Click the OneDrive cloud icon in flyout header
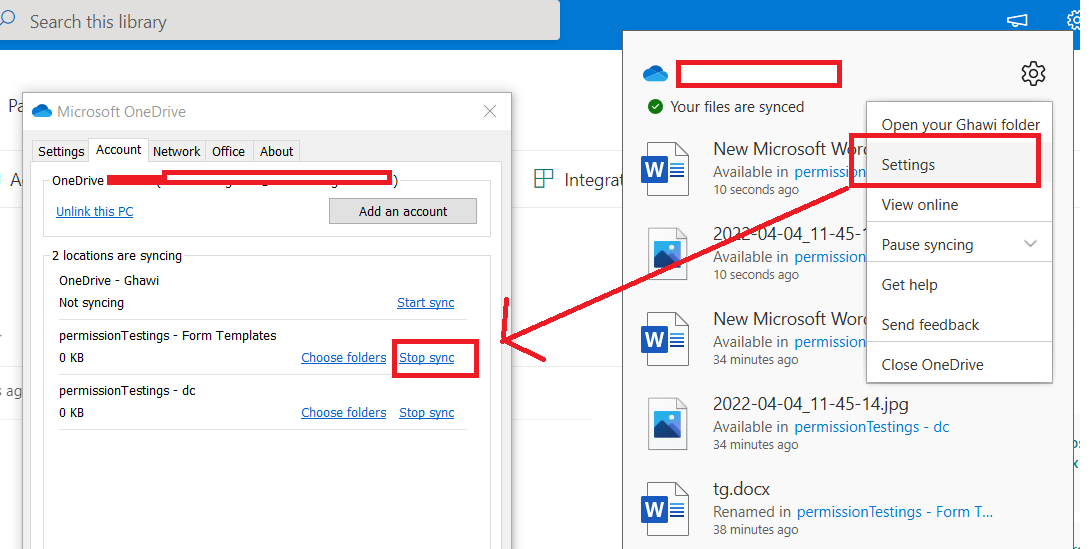The width and height of the screenshot is (1090, 549). point(655,74)
